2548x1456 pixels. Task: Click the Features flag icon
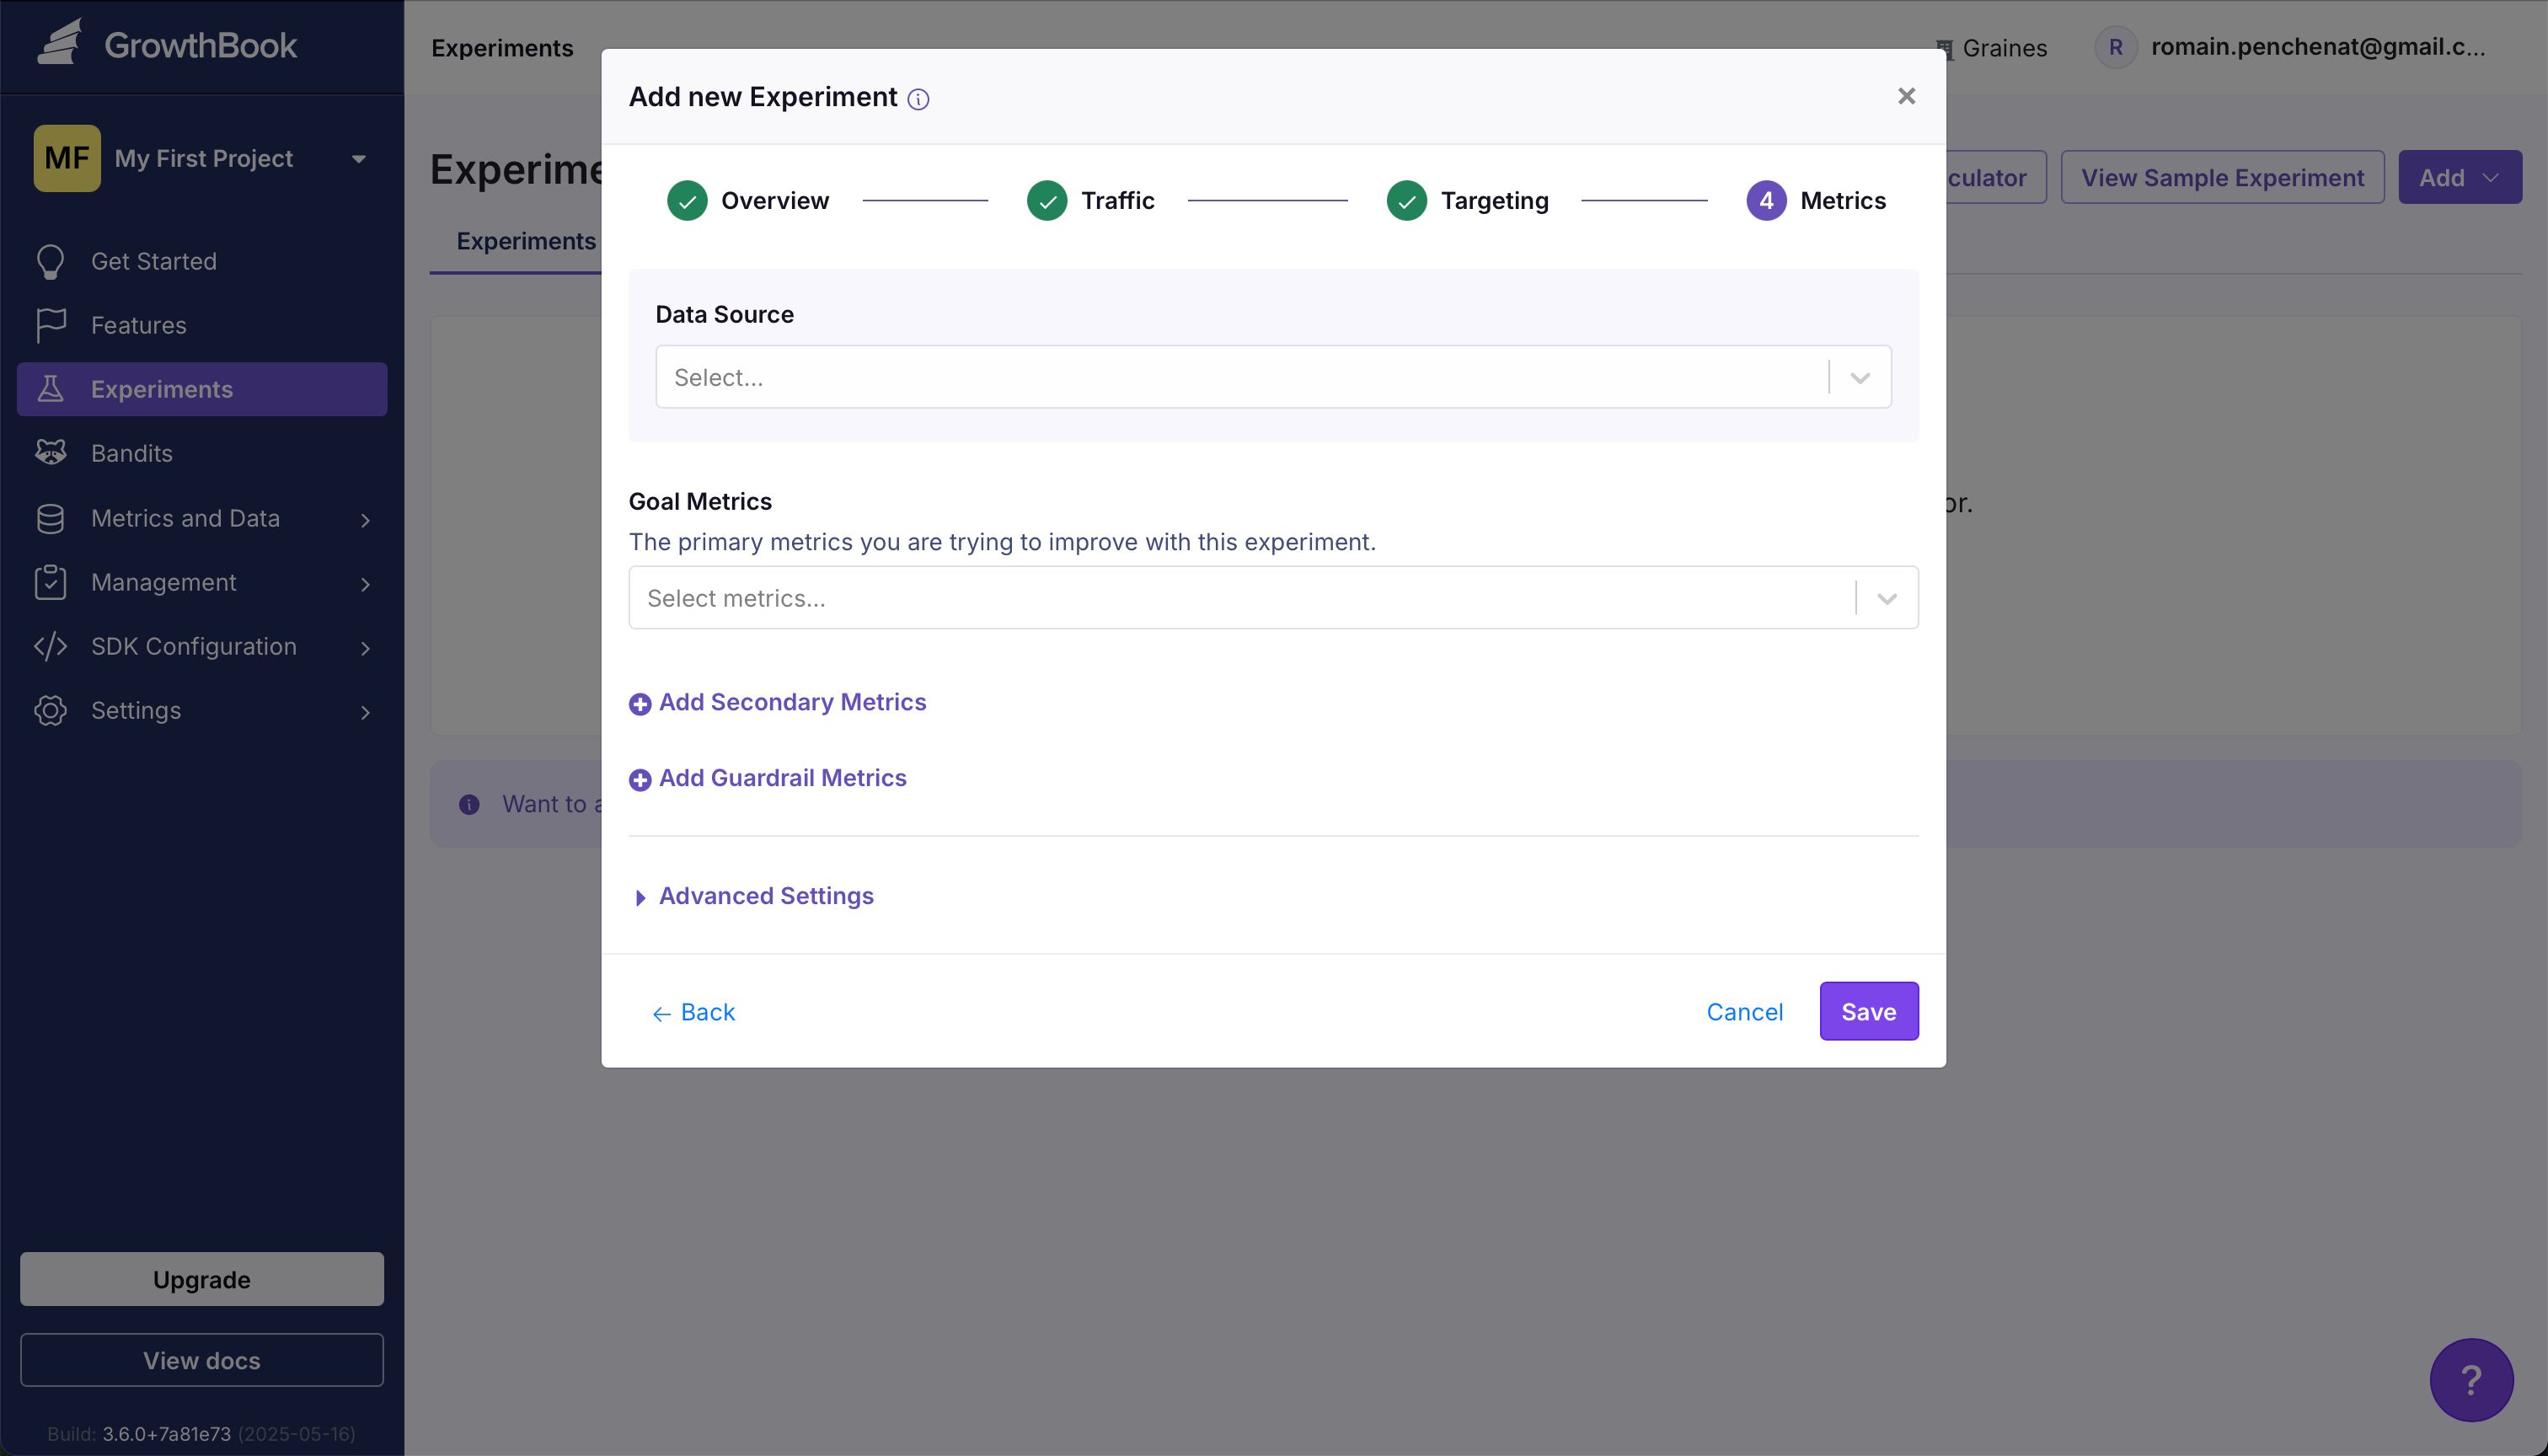pos(51,325)
